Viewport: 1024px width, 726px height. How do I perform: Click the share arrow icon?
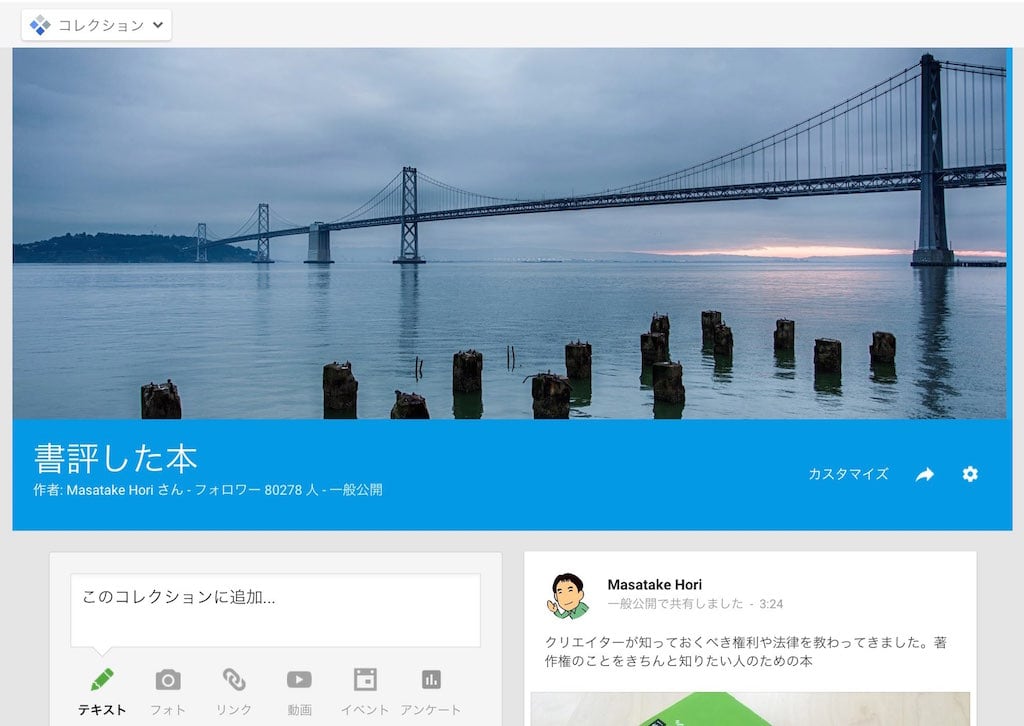(x=924, y=474)
